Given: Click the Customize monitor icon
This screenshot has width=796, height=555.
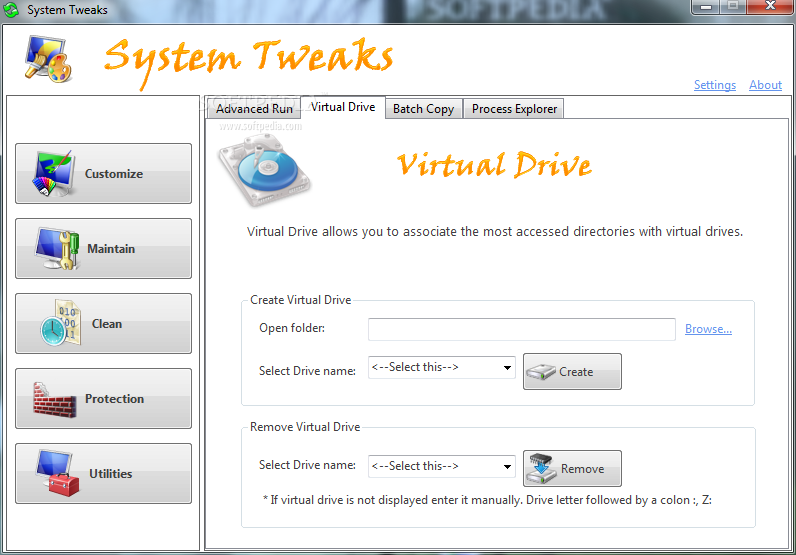Looking at the screenshot, I should [54, 174].
